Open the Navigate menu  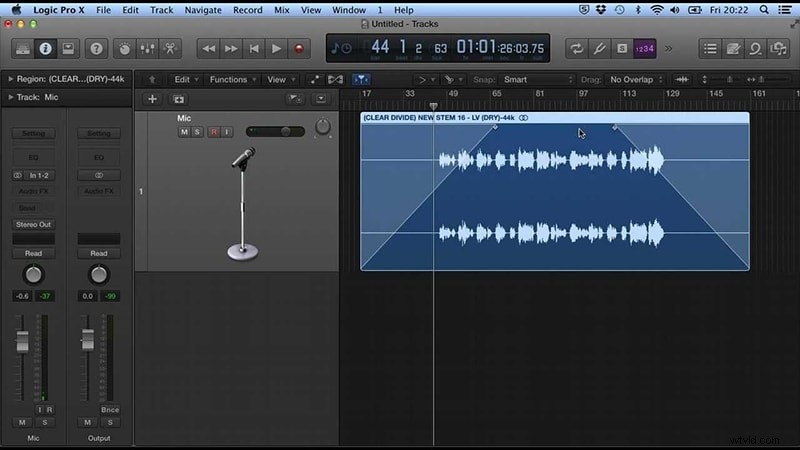203,10
